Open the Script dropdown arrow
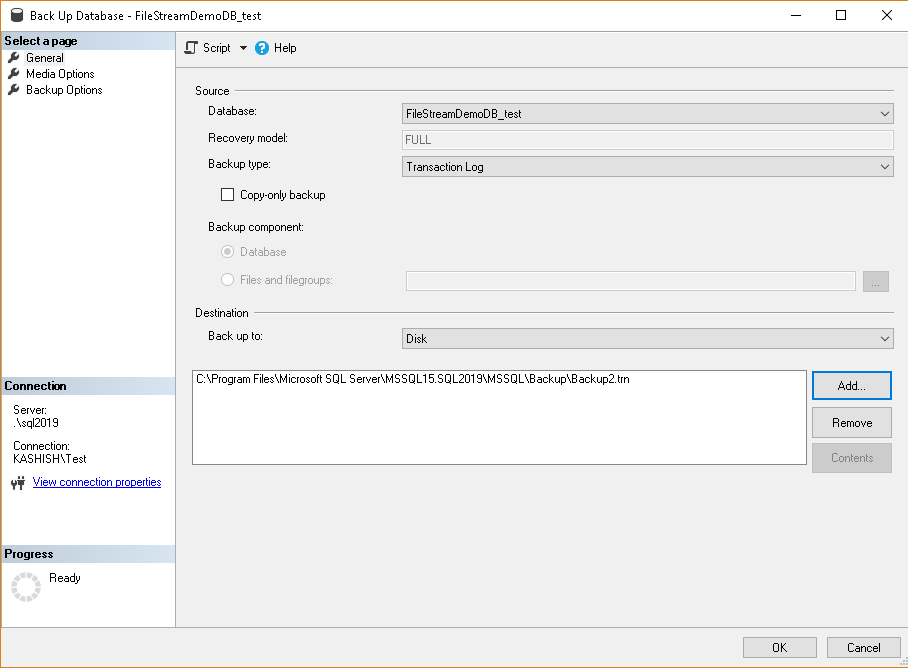 point(243,48)
